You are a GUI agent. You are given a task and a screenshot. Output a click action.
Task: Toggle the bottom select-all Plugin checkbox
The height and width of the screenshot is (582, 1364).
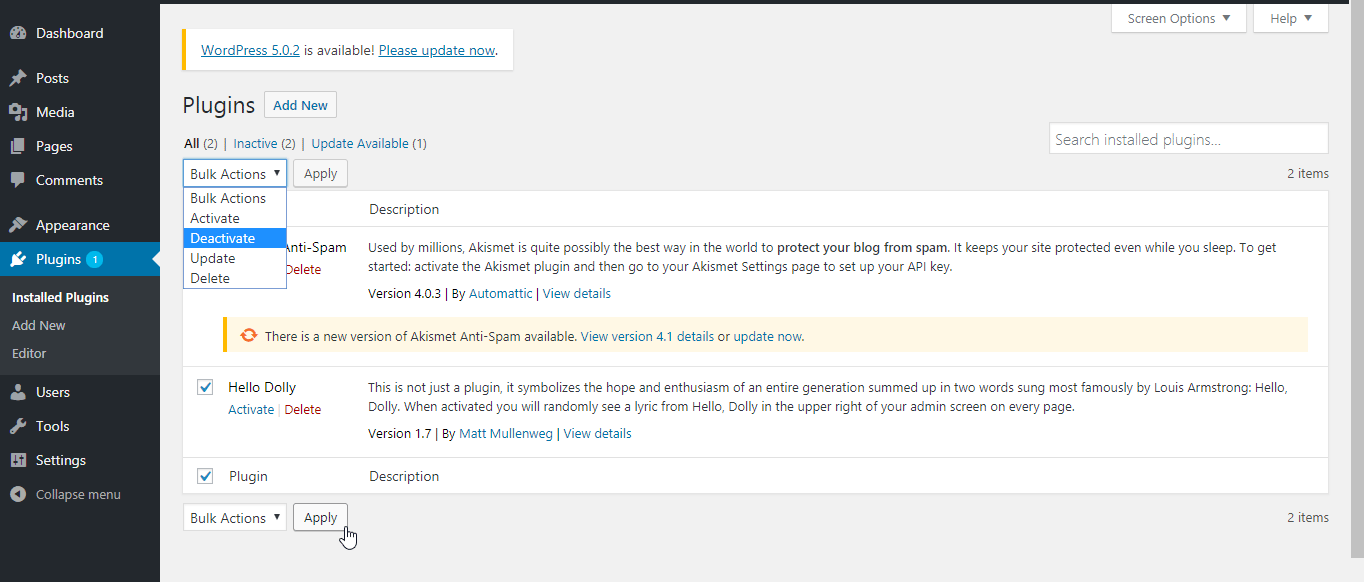[205, 476]
